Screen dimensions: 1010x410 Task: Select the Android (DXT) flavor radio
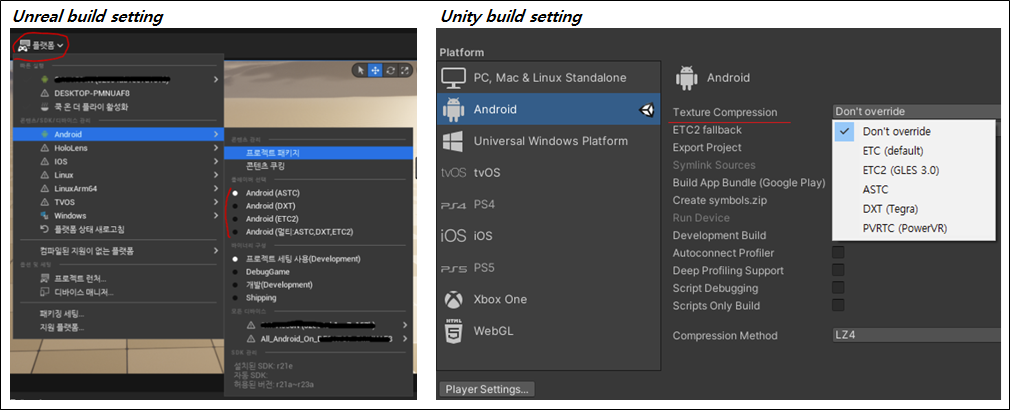[x=235, y=206]
